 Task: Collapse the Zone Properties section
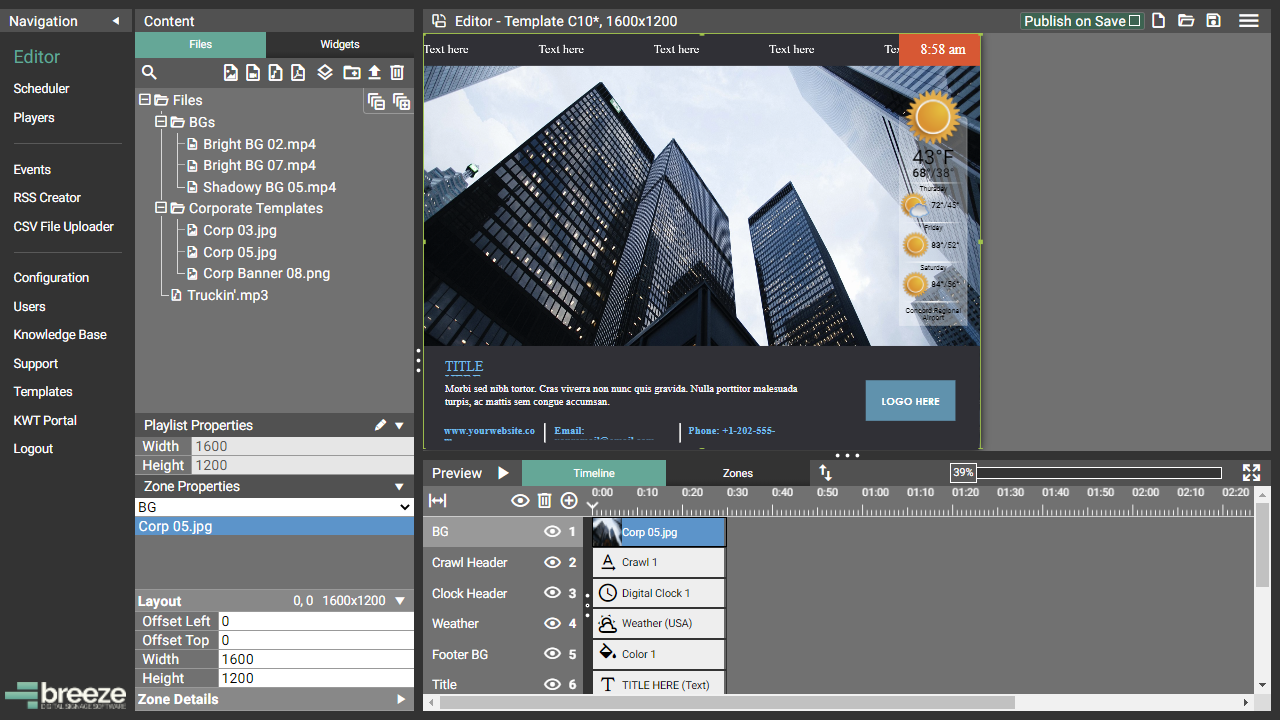click(x=400, y=486)
